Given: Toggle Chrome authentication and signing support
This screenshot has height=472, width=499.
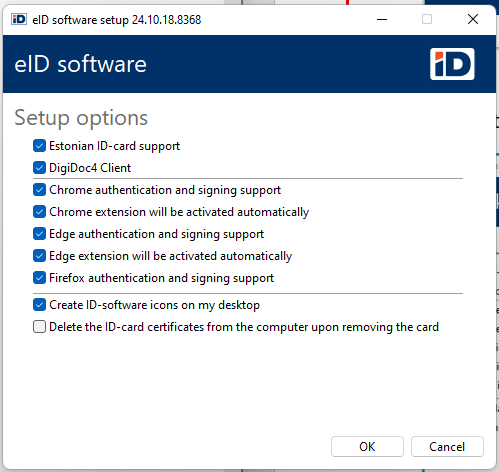Looking at the screenshot, I should (x=39, y=190).
